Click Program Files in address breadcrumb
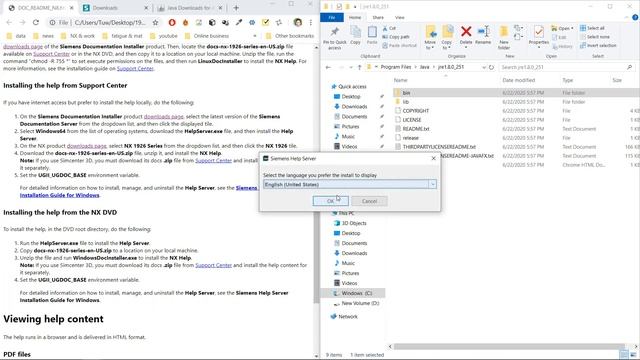The image size is (640, 360). point(396,67)
